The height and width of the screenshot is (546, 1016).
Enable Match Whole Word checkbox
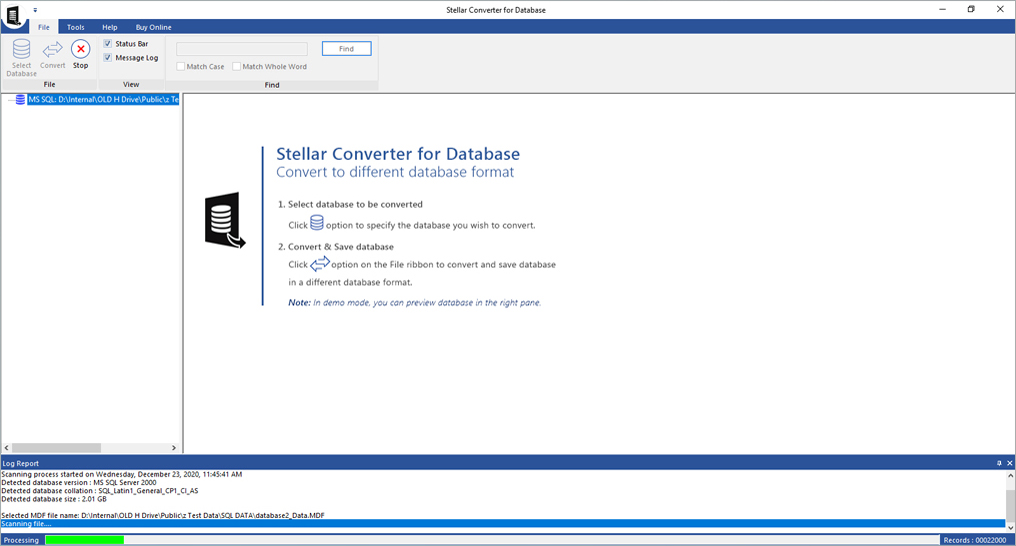click(237, 67)
